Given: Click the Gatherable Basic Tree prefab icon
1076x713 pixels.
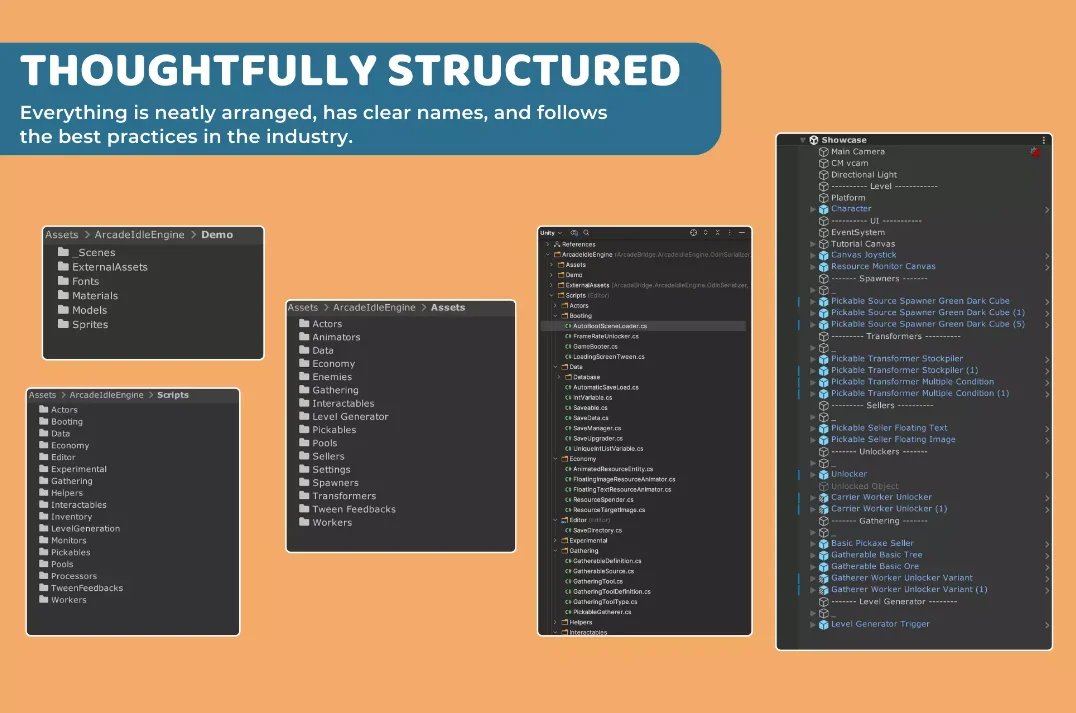Looking at the screenshot, I should pyautogui.click(x=823, y=555).
